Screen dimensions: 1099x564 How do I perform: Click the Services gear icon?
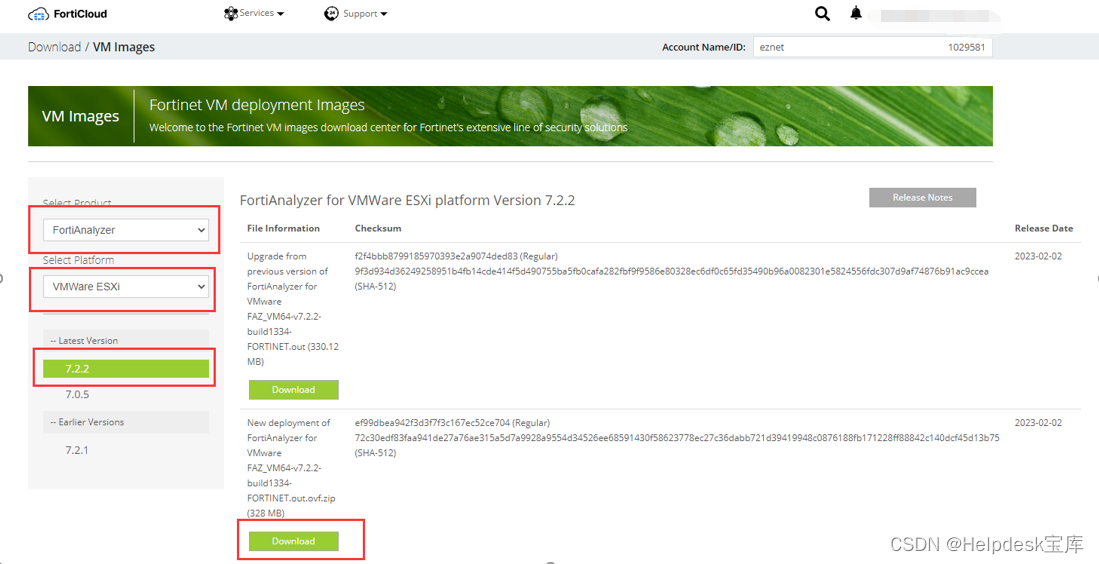coord(231,13)
